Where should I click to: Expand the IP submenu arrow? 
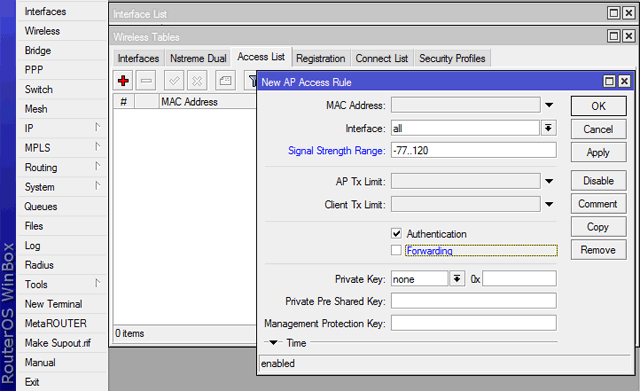[97, 127]
